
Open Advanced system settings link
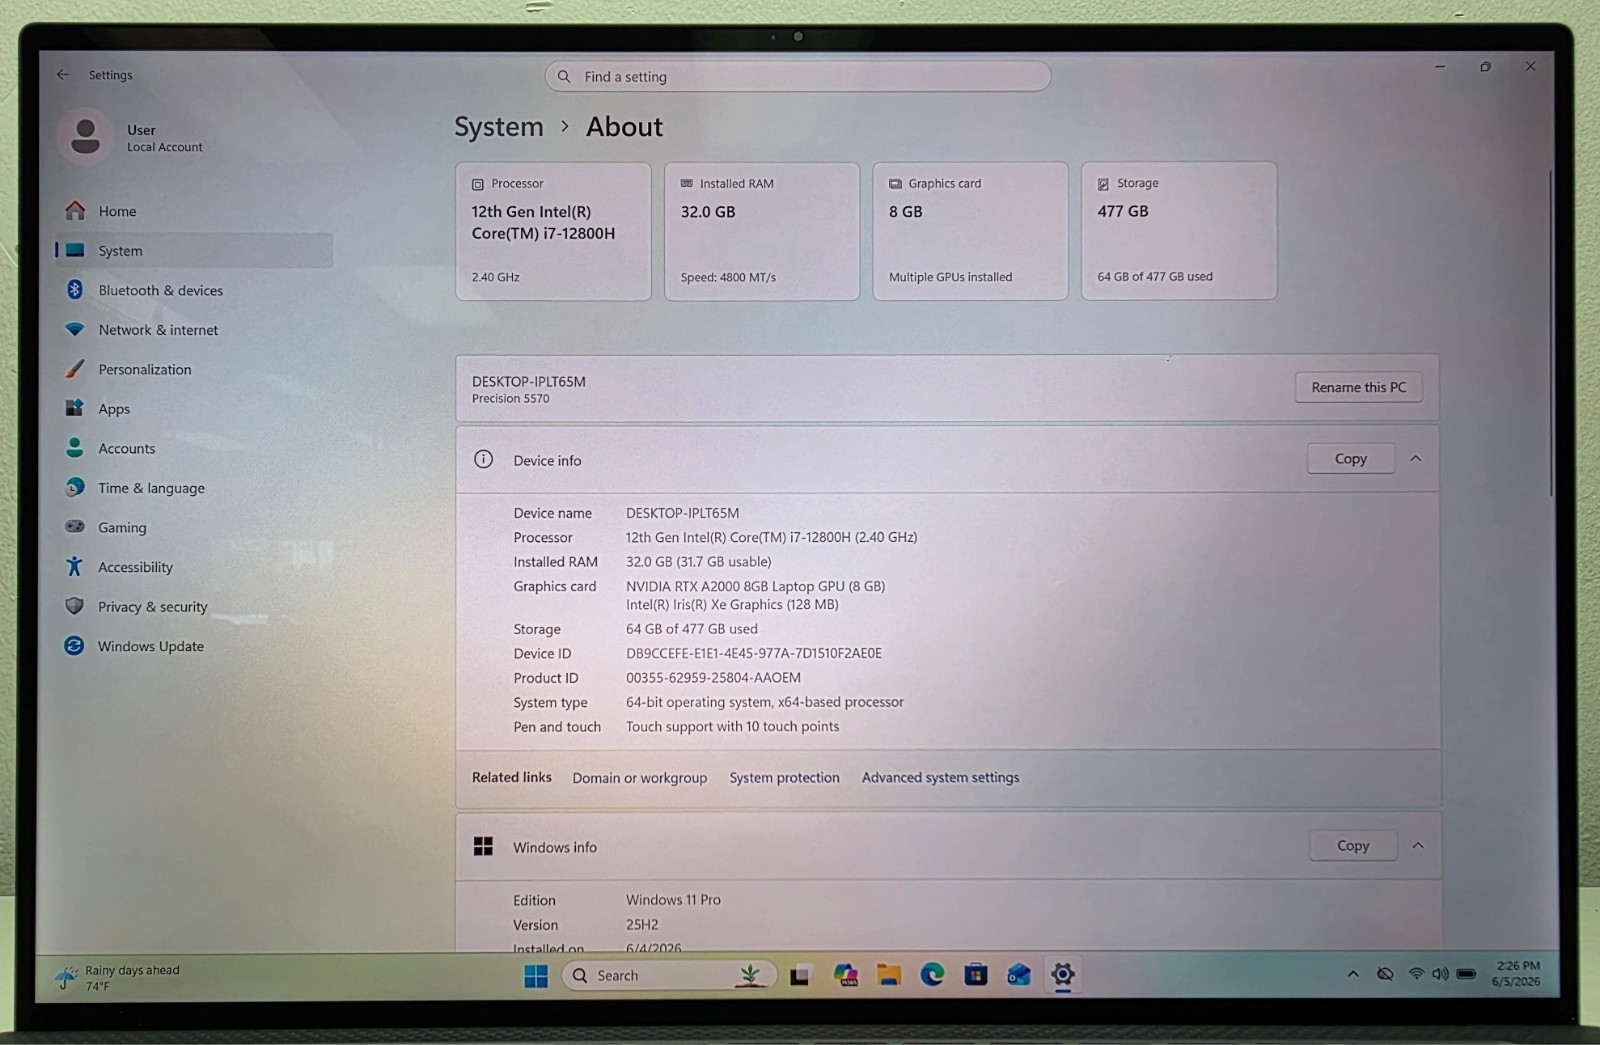point(940,778)
